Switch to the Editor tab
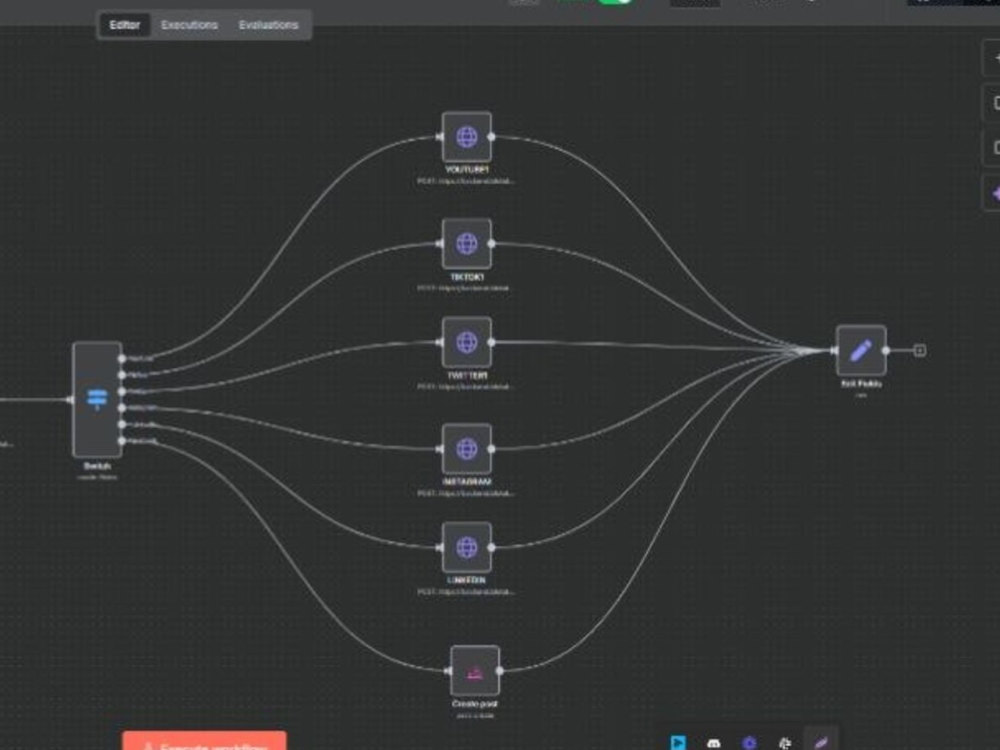Image resolution: width=1000 pixels, height=750 pixels. pos(124,25)
